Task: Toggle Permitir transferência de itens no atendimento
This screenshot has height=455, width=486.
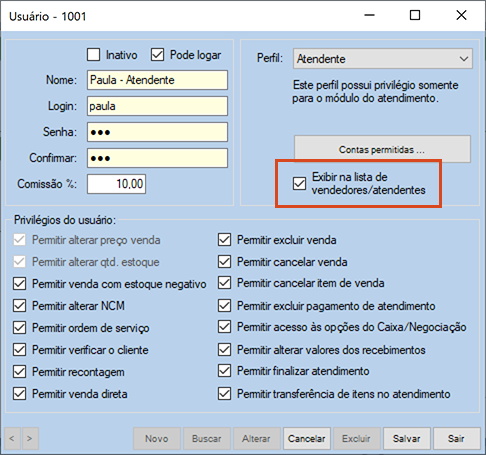Action: [224, 394]
